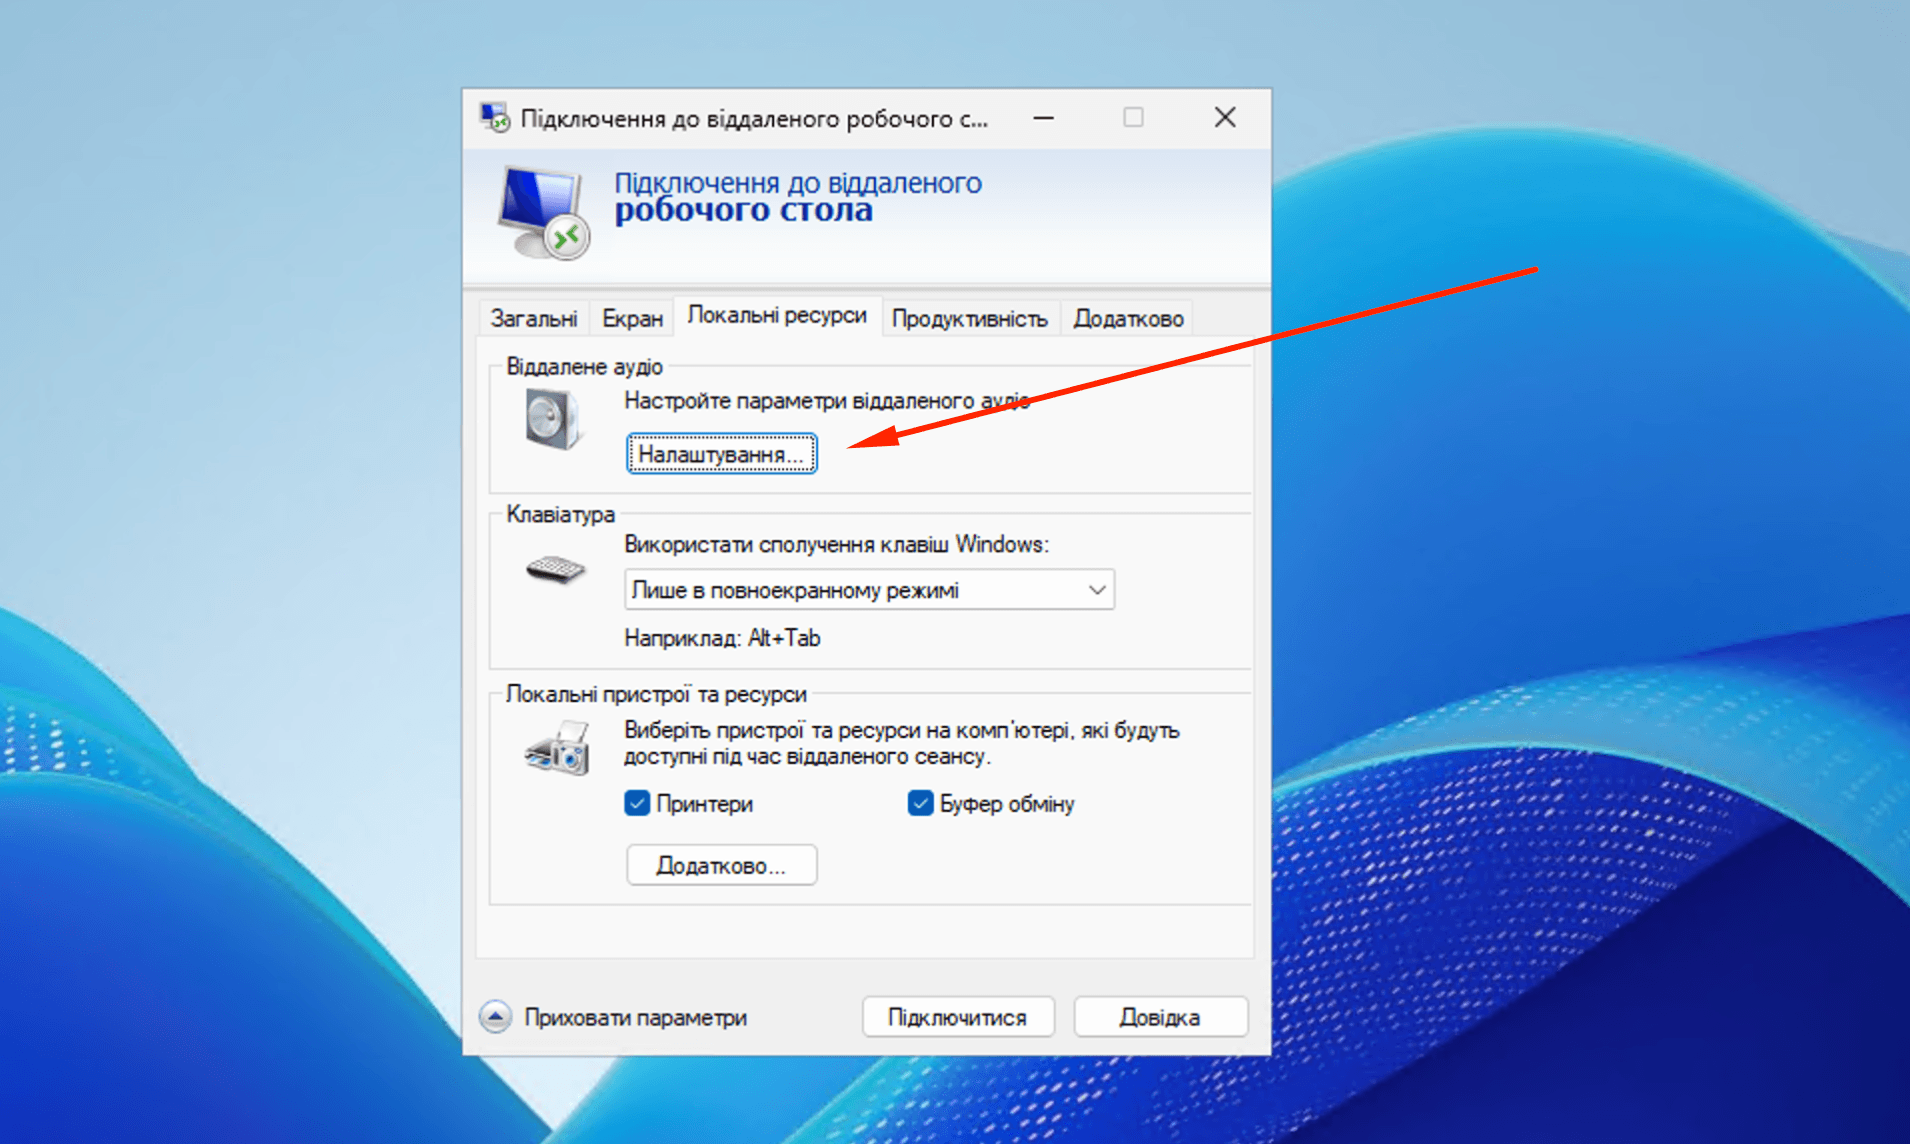Click the 'Віддалене аудіо' group label

coord(584,367)
